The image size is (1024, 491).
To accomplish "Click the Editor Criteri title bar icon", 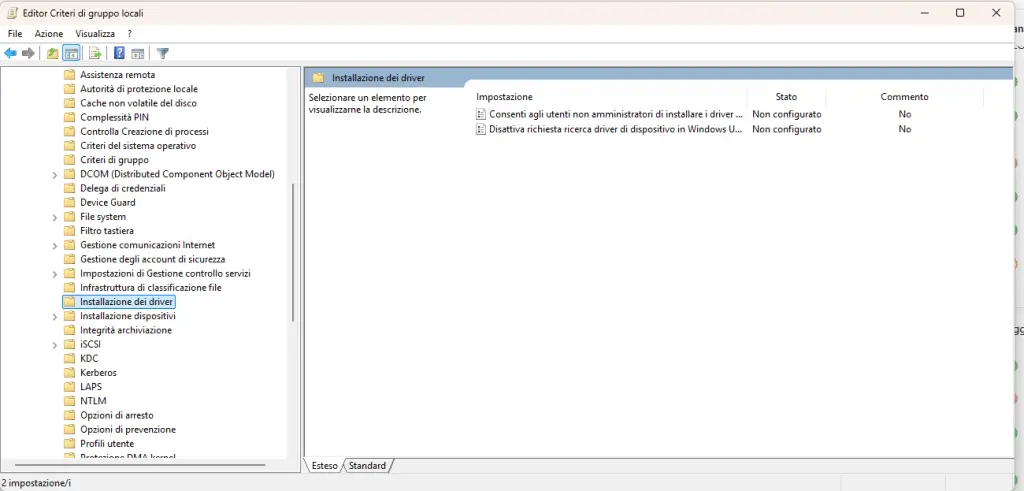I will coord(12,13).
